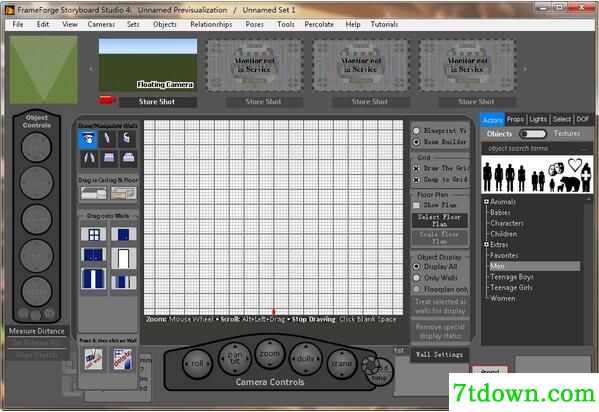The image size is (599, 412).
Task: Switch to the Lights tab
Action: click(x=538, y=119)
